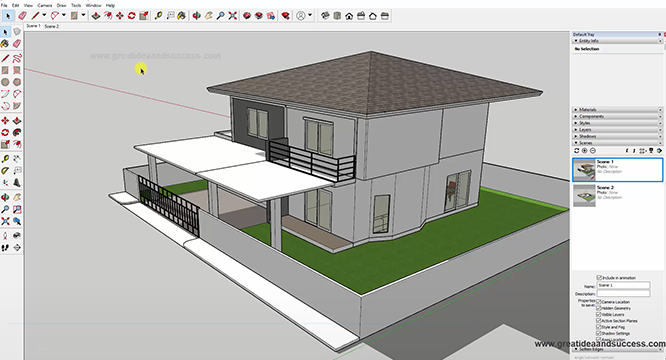
Task: Activate the Move tool in top toolbar
Action: click(120, 16)
